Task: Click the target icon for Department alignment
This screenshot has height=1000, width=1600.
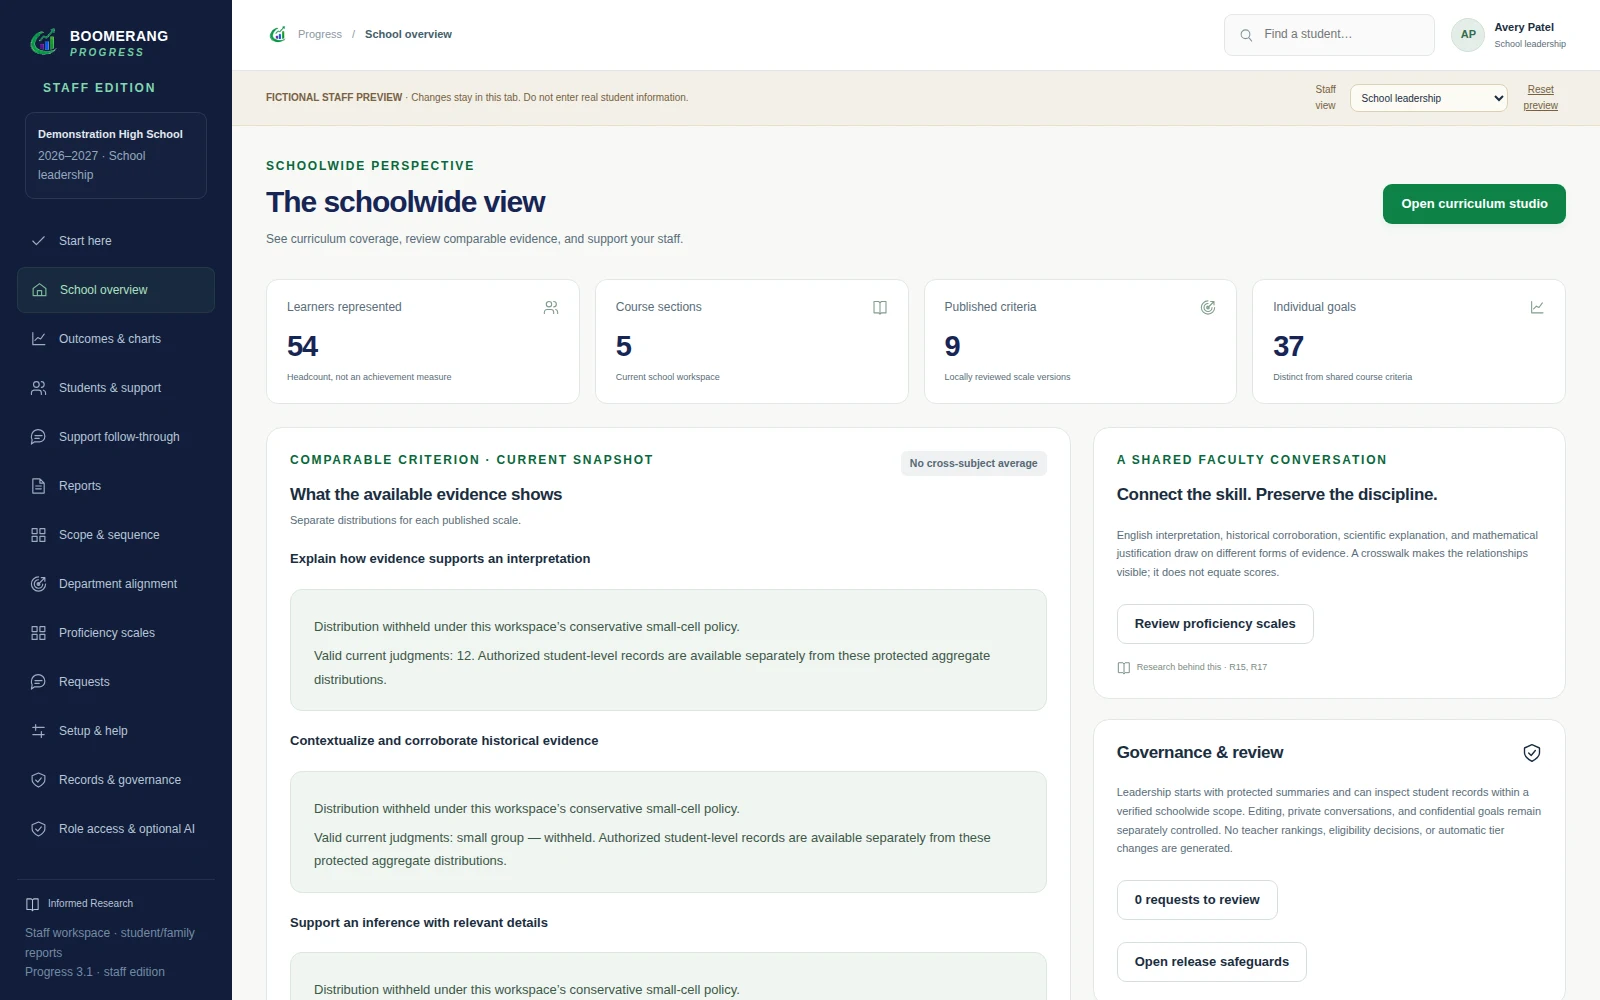Action: click(38, 584)
